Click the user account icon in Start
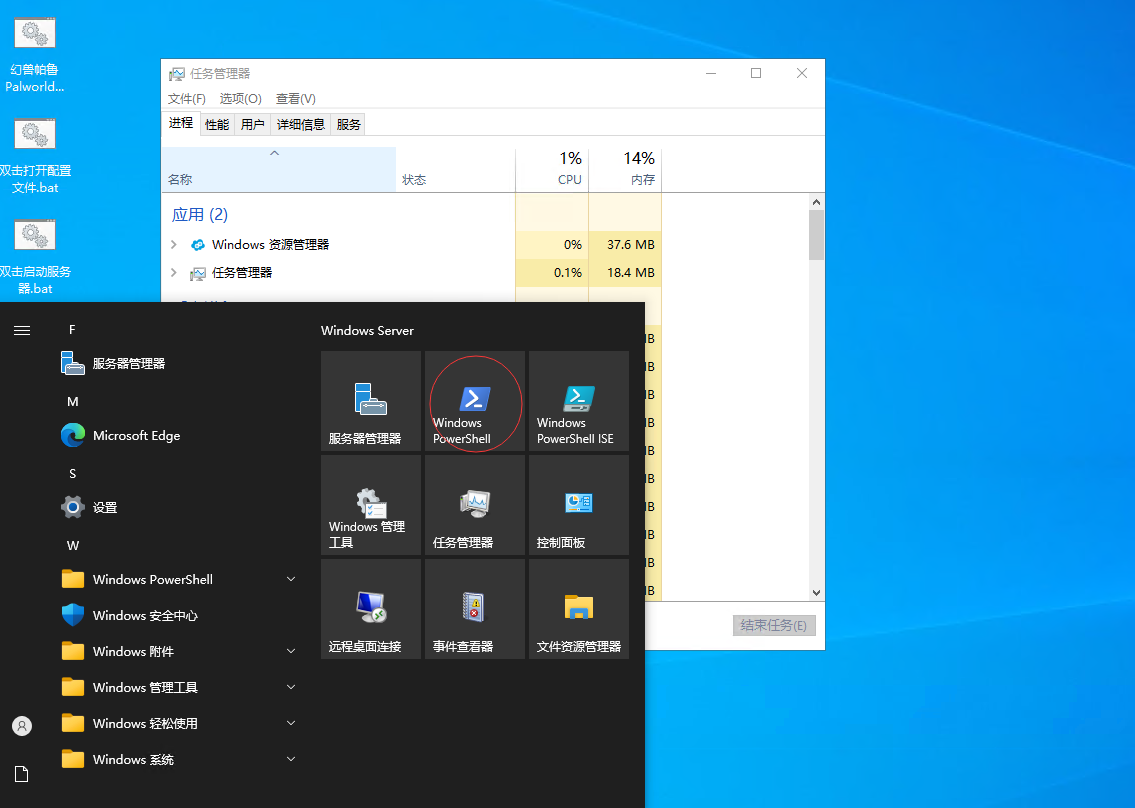 click(22, 725)
